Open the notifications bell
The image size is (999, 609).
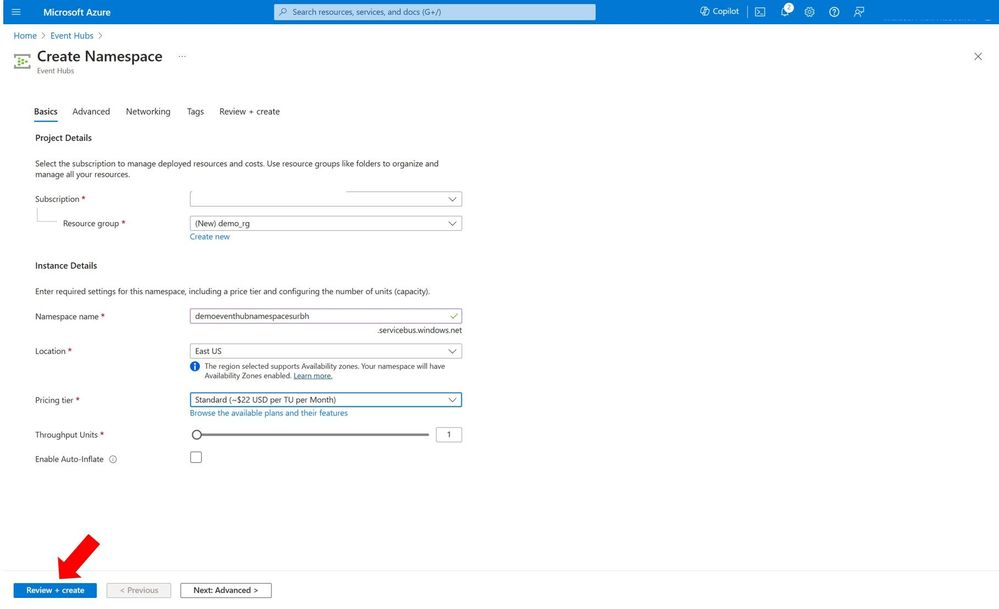tap(786, 11)
